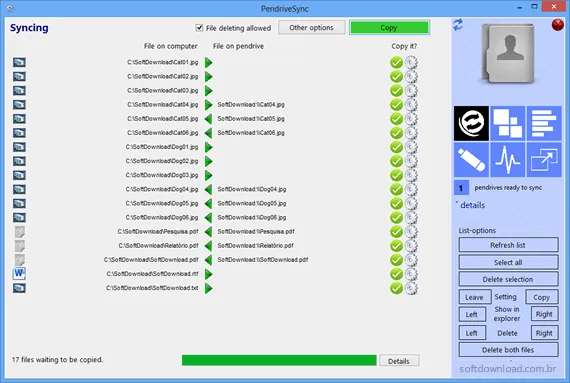The width and height of the screenshot is (570, 383).
Task: Open the external window arrow tile
Action: 544,160
